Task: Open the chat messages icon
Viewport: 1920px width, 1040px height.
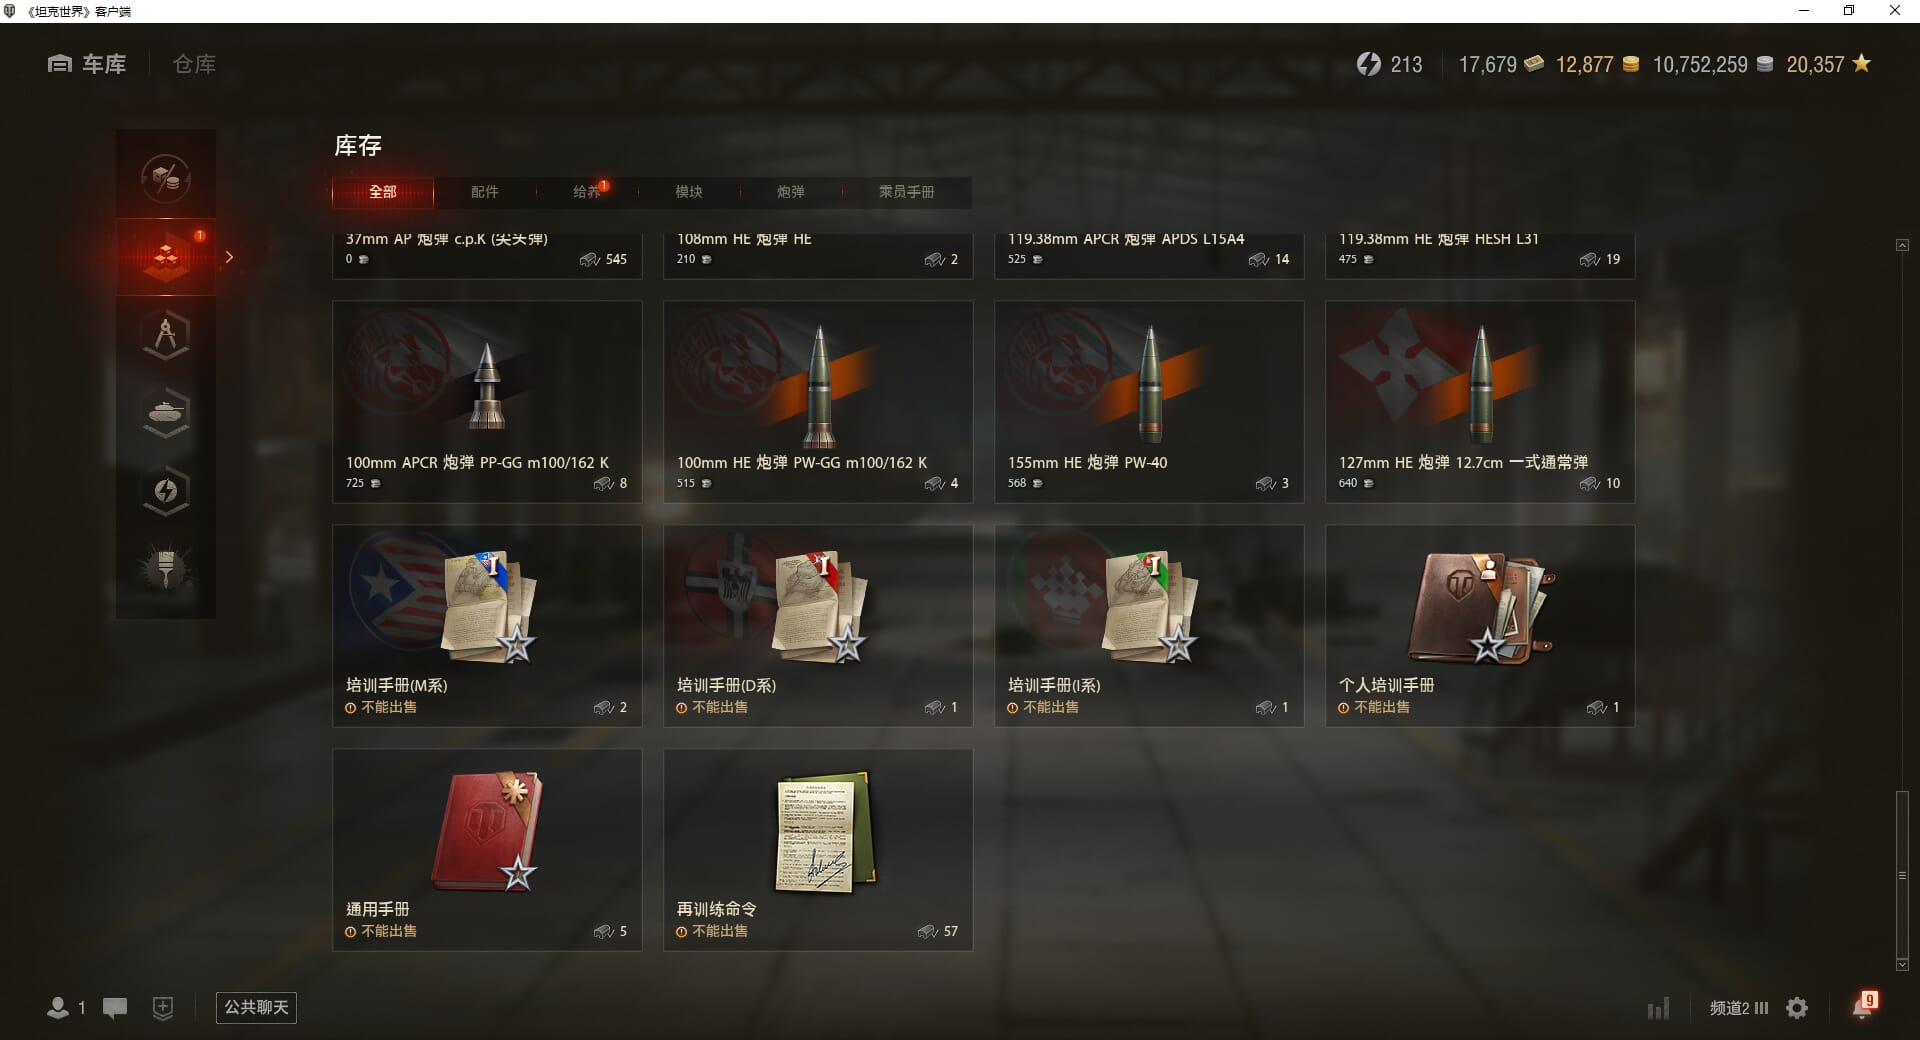Action: (115, 1008)
